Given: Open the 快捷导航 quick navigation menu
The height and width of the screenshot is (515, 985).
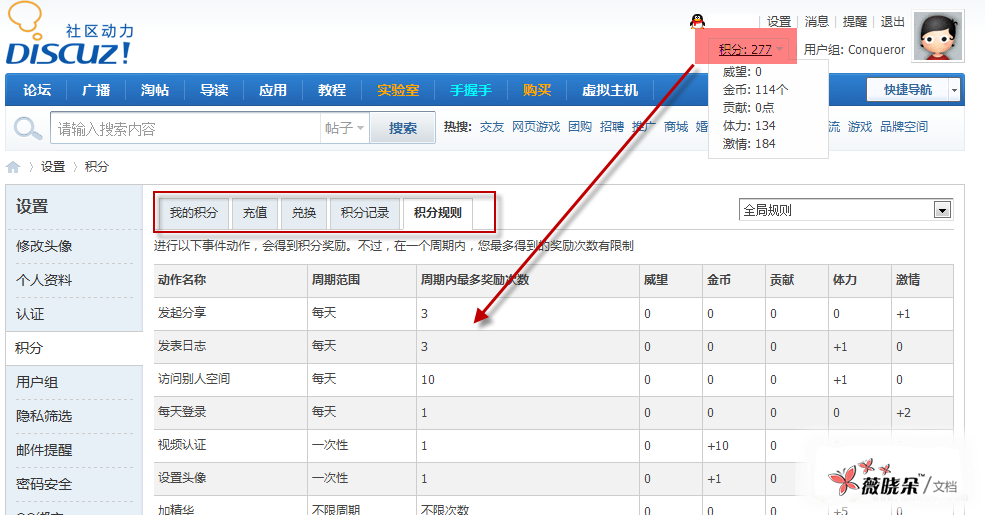Looking at the screenshot, I should (x=912, y=90).
